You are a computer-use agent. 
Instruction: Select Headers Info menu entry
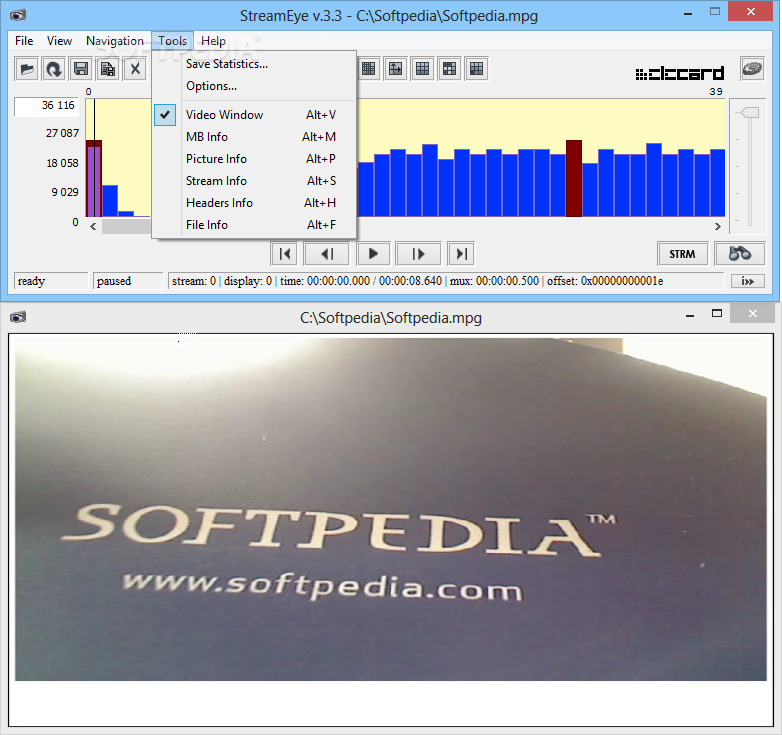[254, 202]
